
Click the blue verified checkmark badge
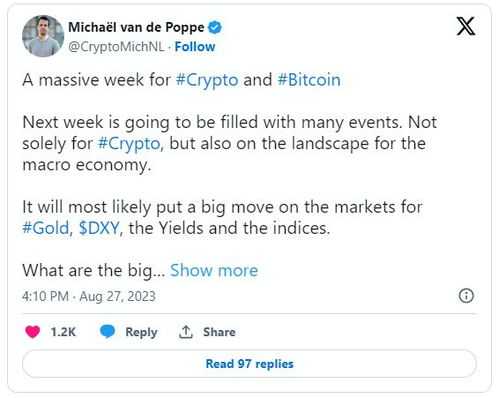point(215,27)
